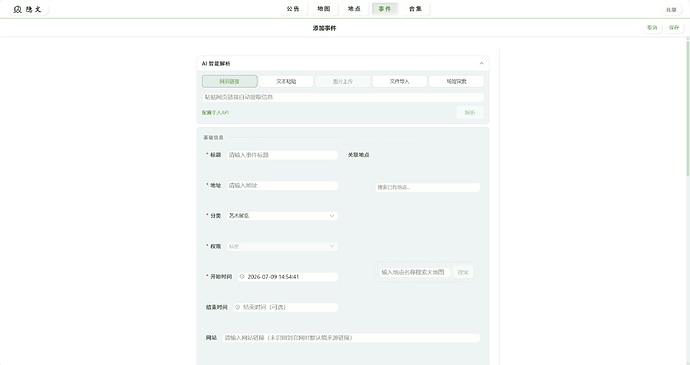Screen dimensions: 690x365
Task: Open the 合集 nav tab
Action: [415, 9]
